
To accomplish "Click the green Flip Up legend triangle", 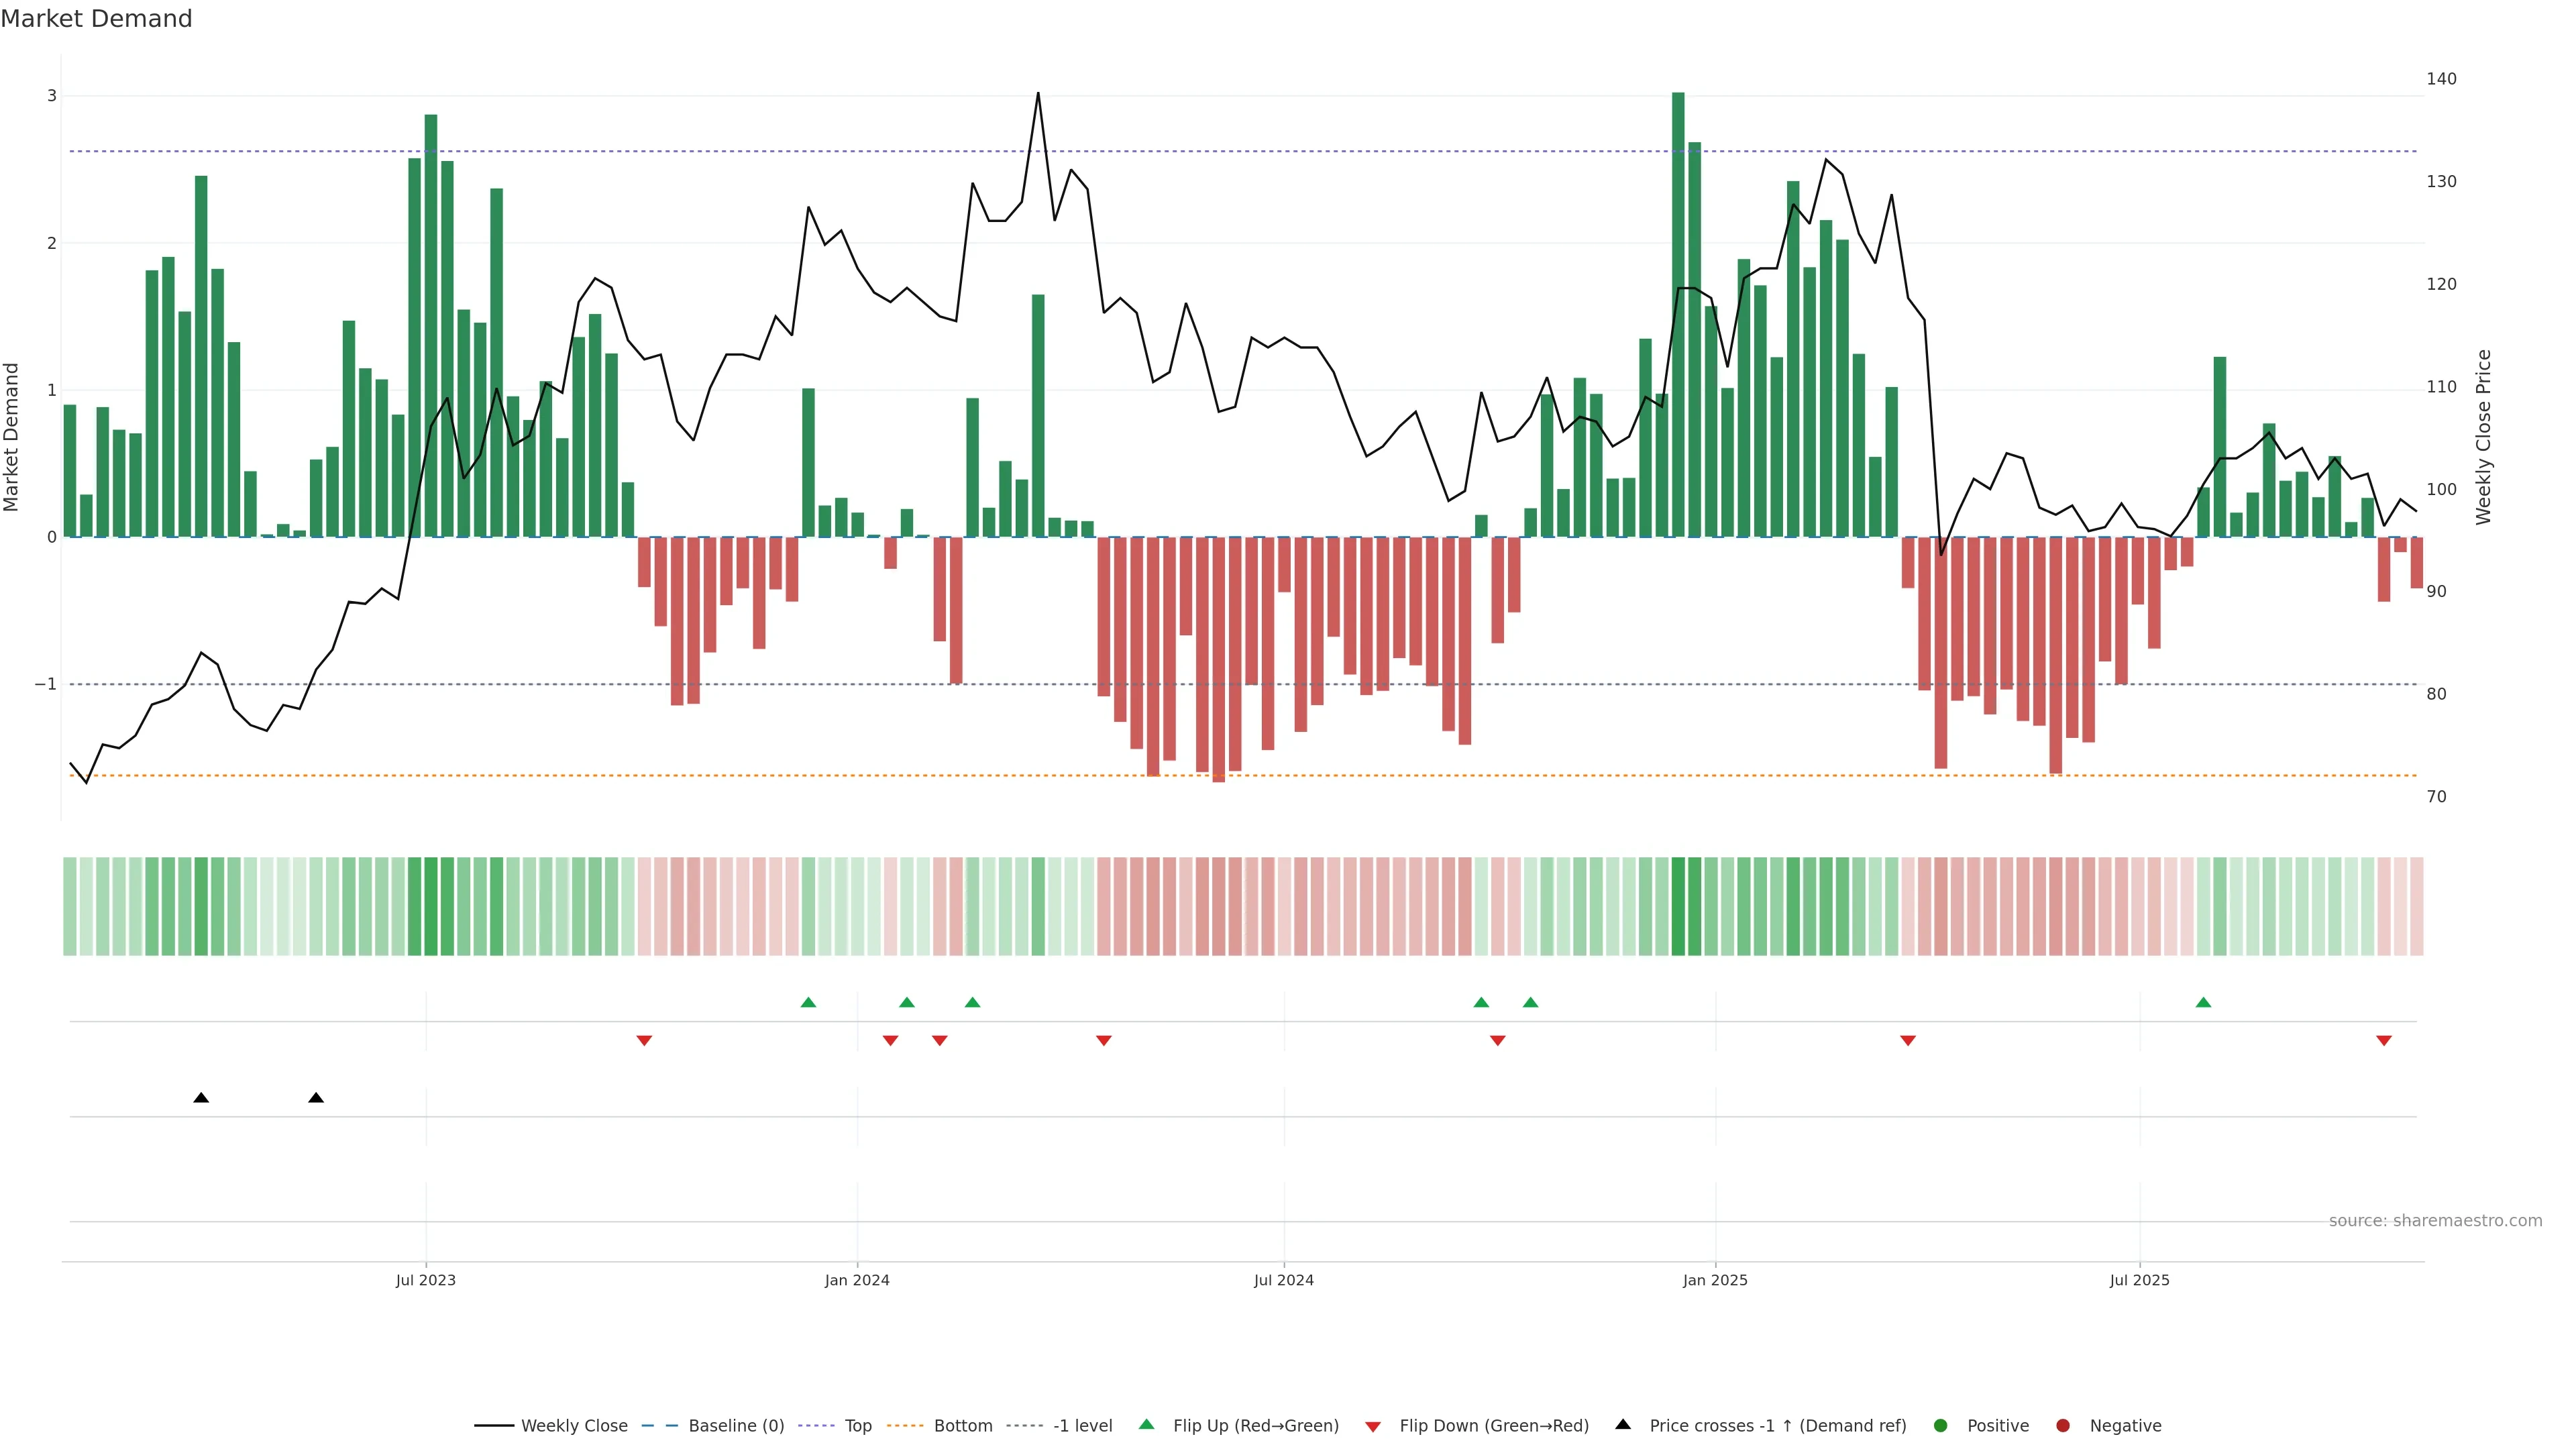I will coord(1146,1424).
